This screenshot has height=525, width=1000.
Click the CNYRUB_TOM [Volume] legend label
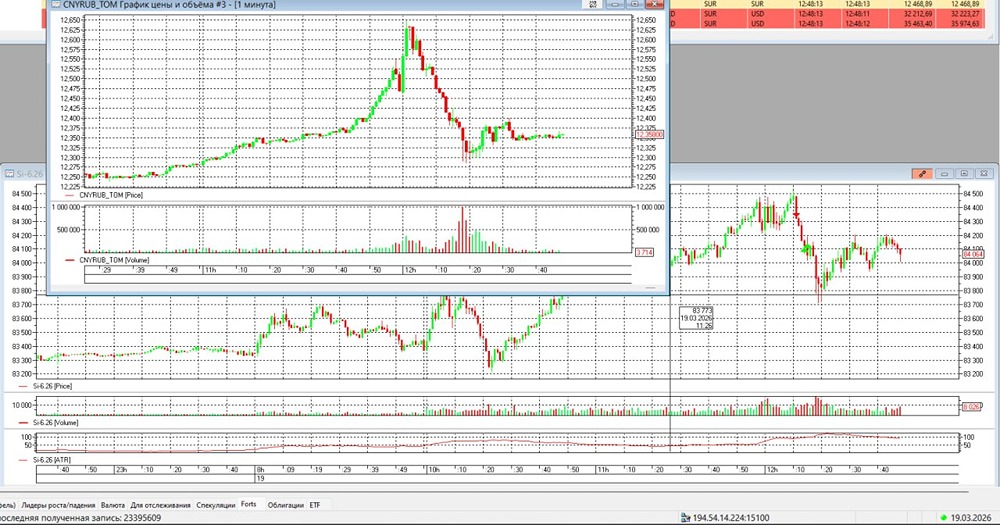[114, 260]
